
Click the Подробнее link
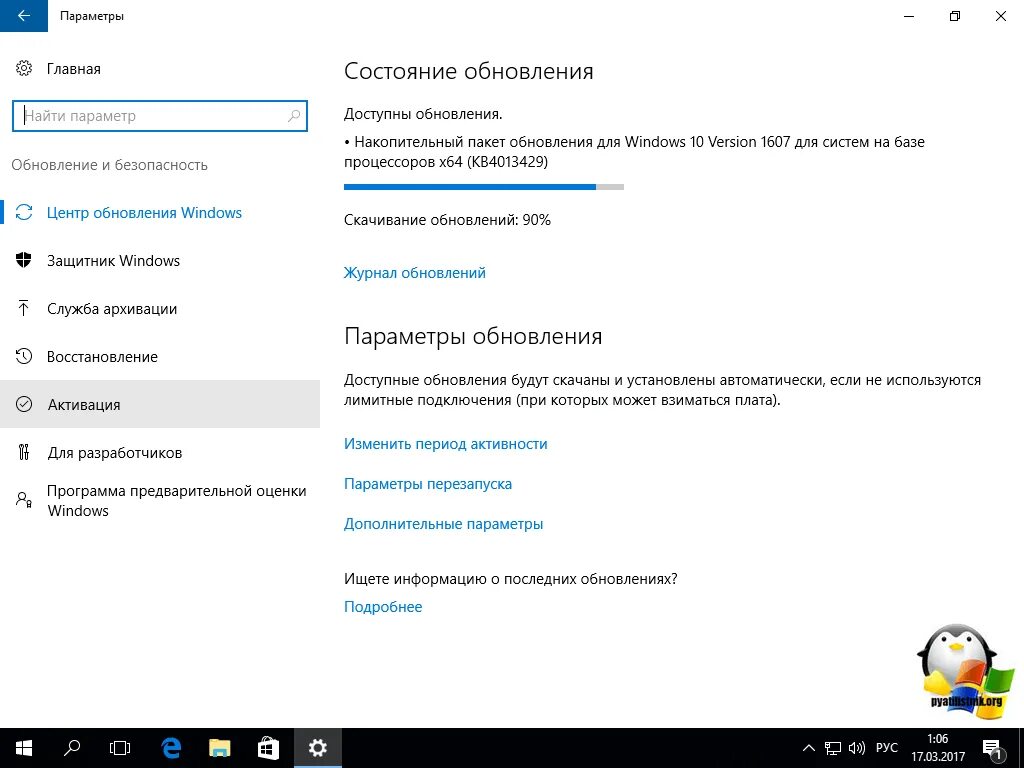pos(383,607)
